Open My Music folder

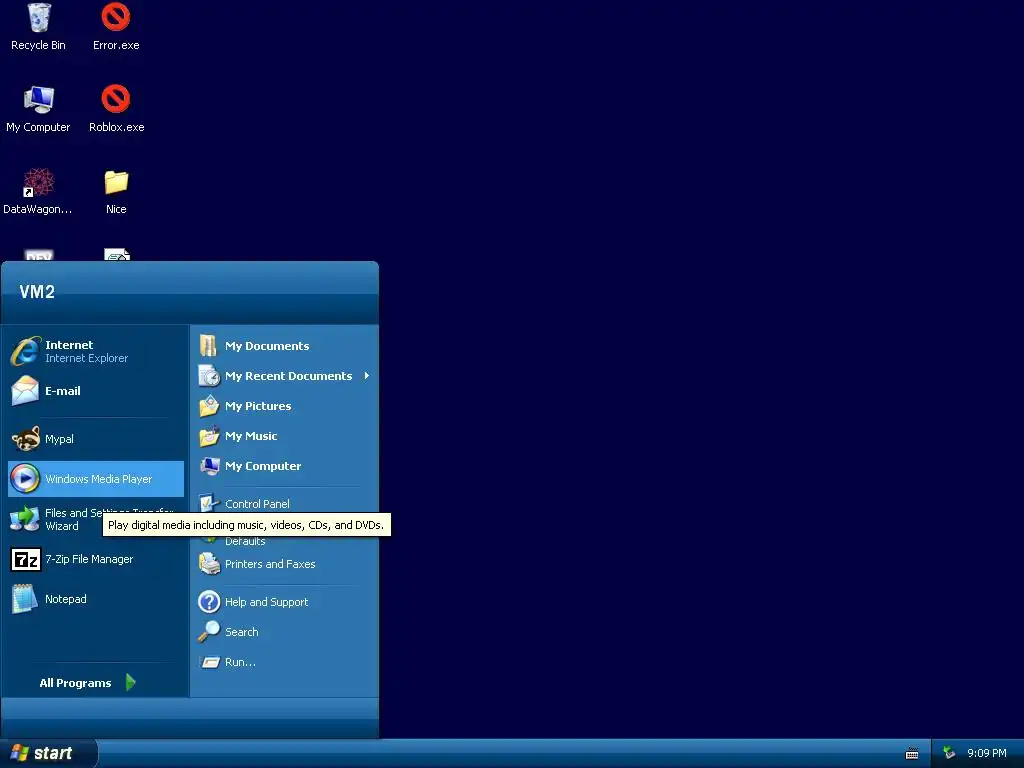click(284, 436)
